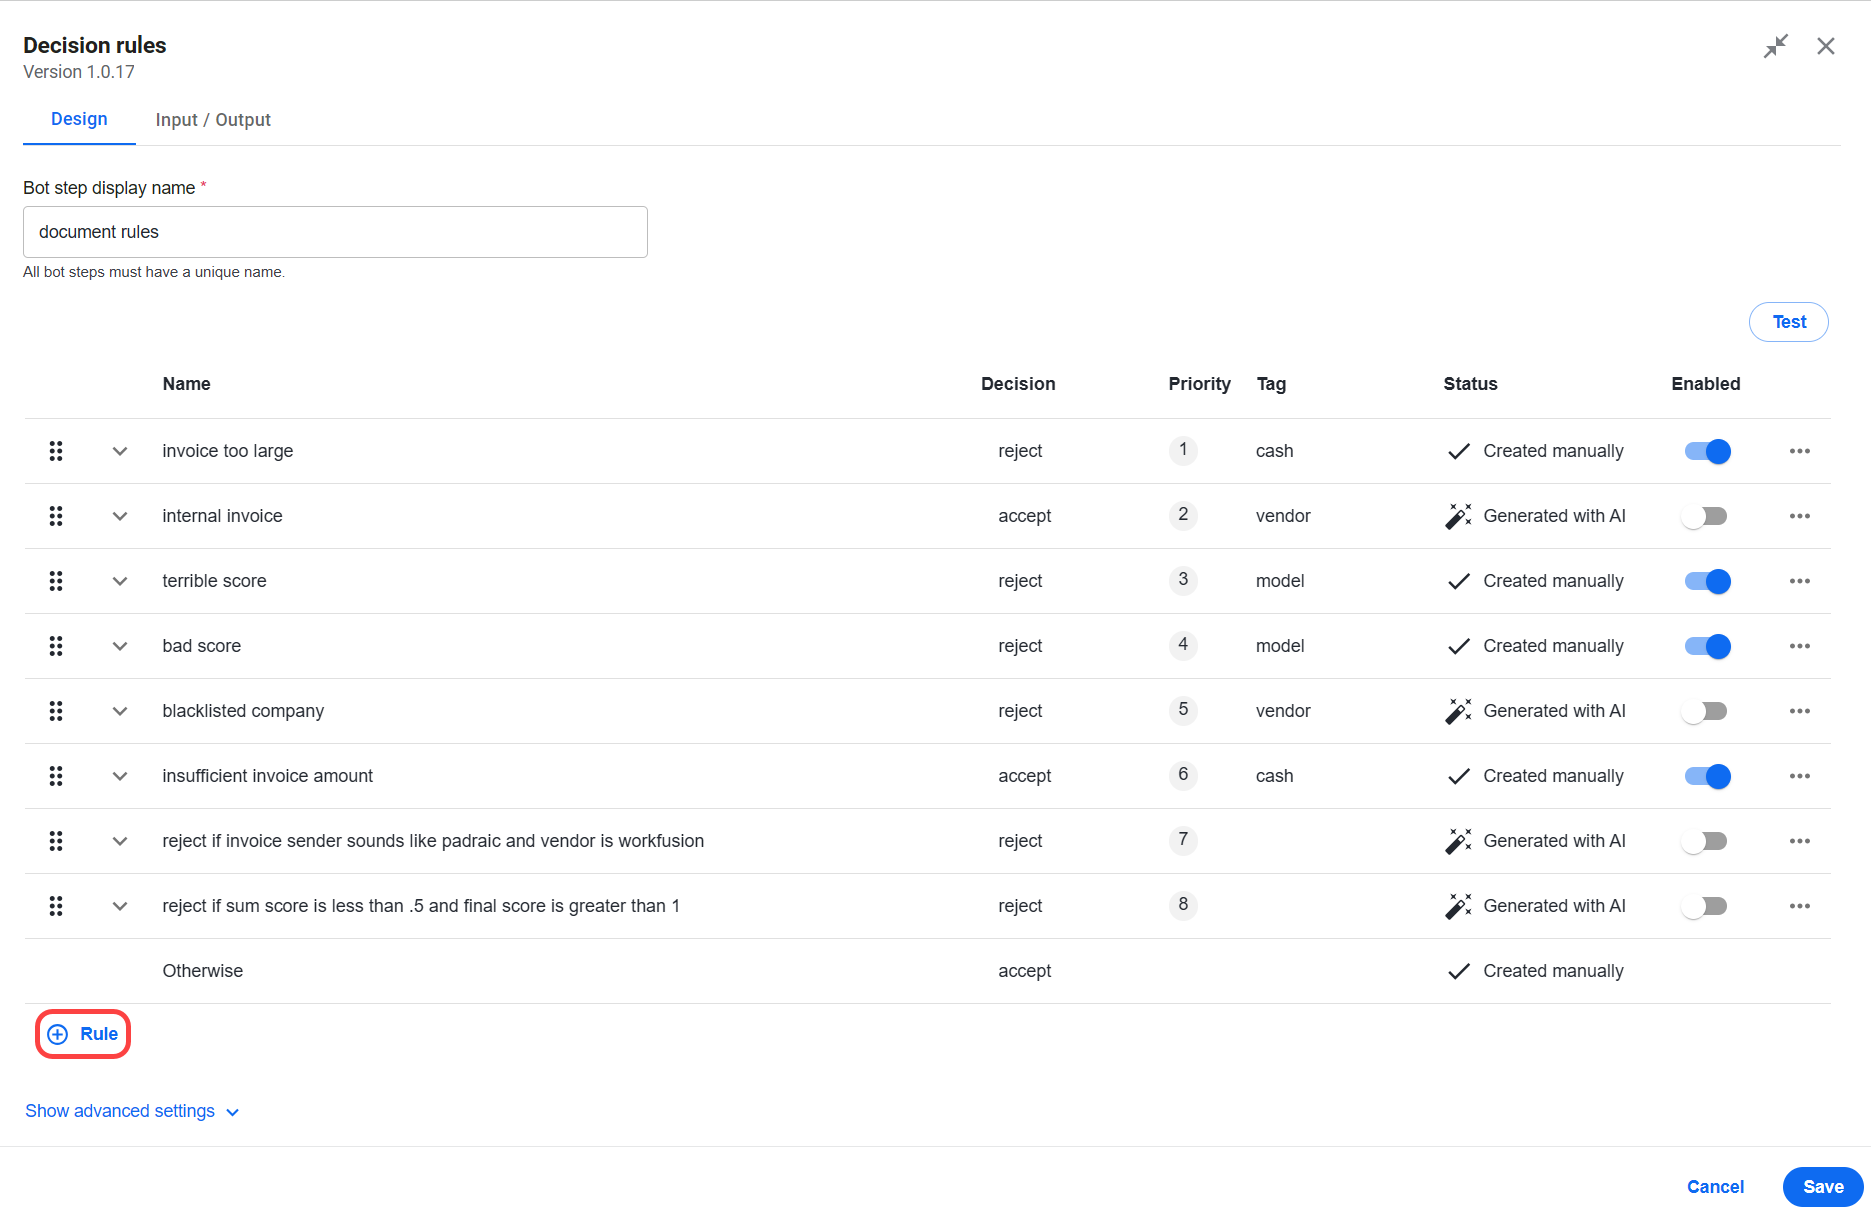Open more options for bad score

coord(1800,646)
